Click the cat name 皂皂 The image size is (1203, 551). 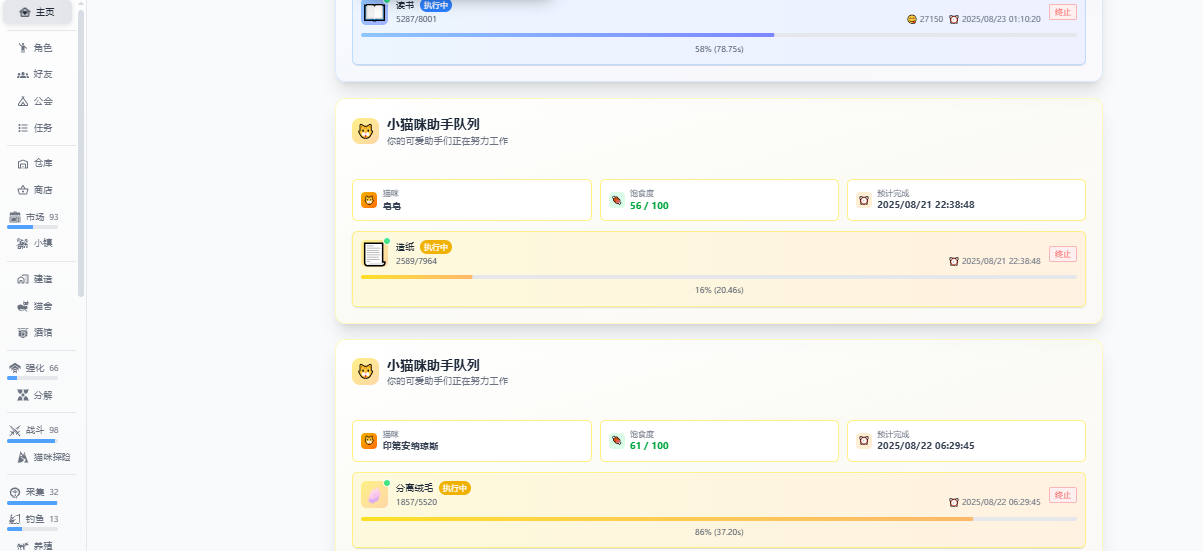pyautogui.click(x=392, y=206)
